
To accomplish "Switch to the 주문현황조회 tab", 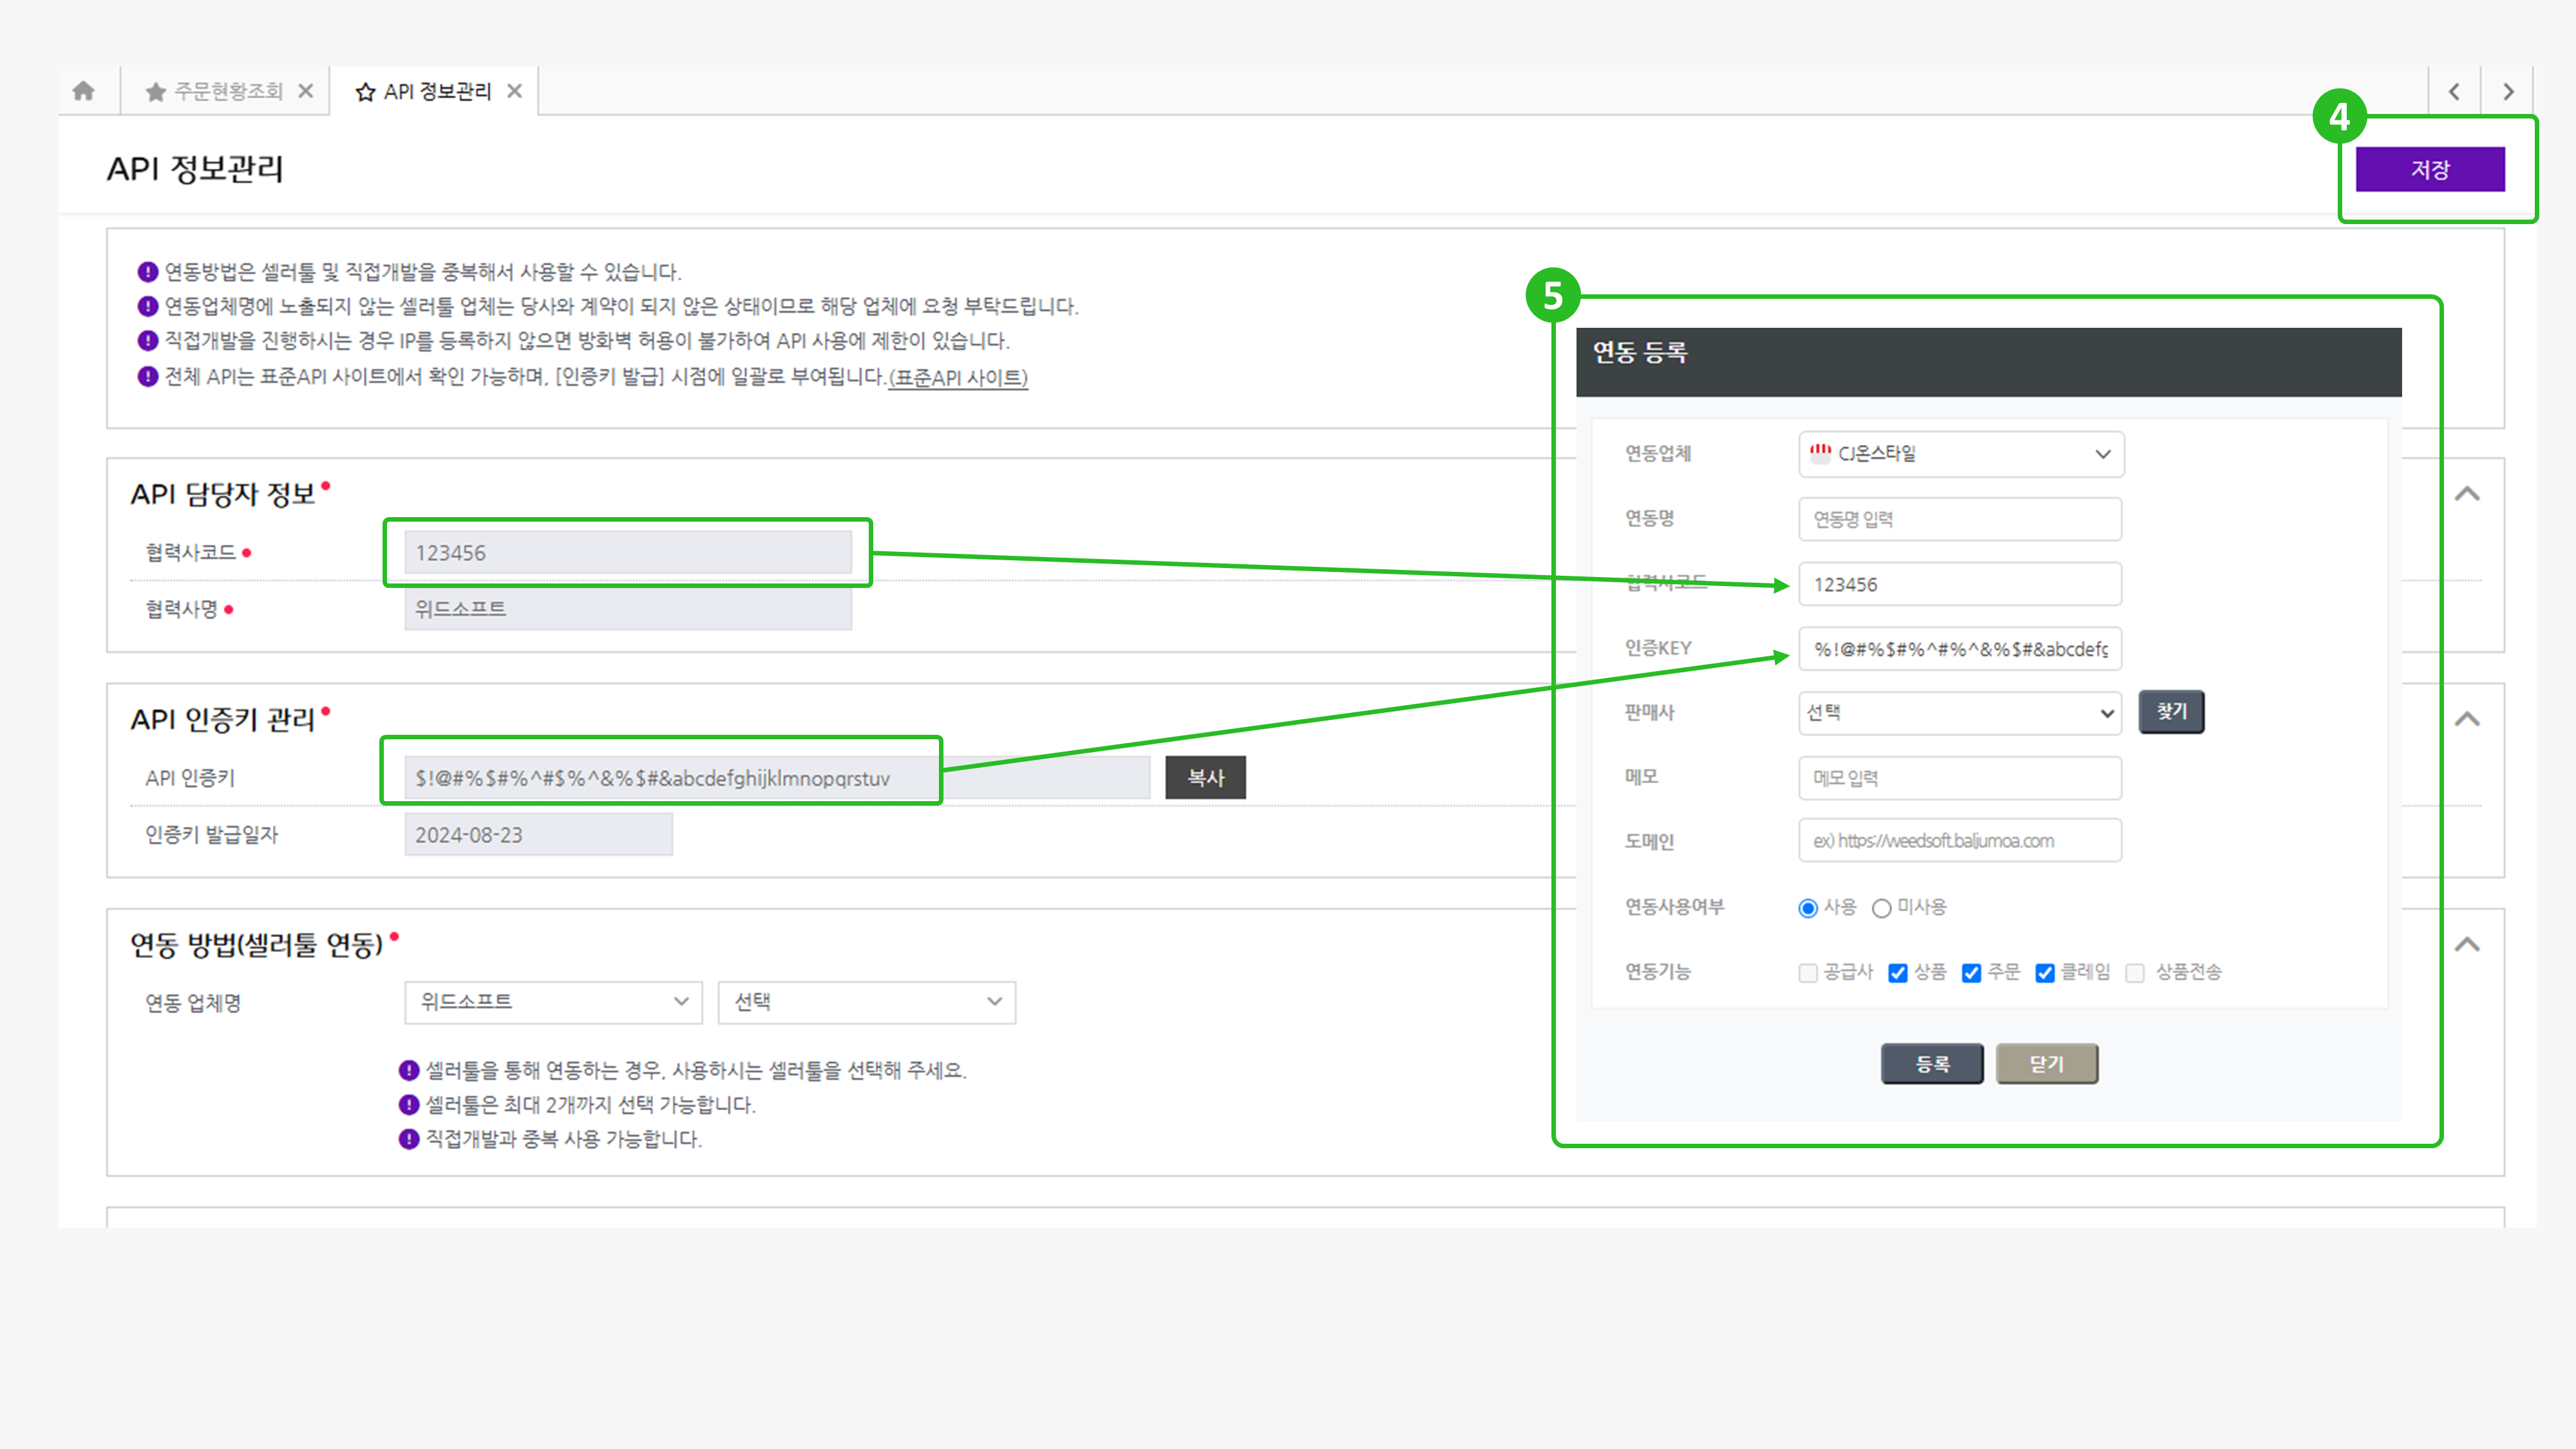I will 228,91.
